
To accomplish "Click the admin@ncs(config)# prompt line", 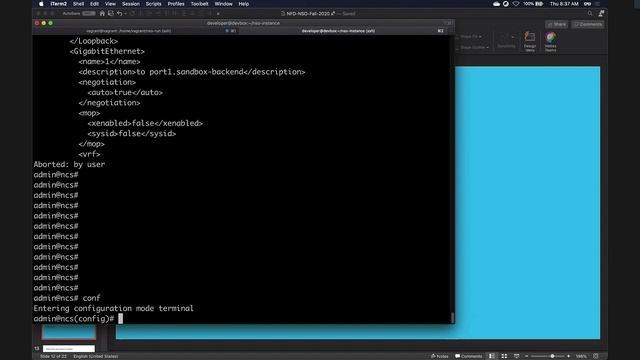I will (78, 319).
